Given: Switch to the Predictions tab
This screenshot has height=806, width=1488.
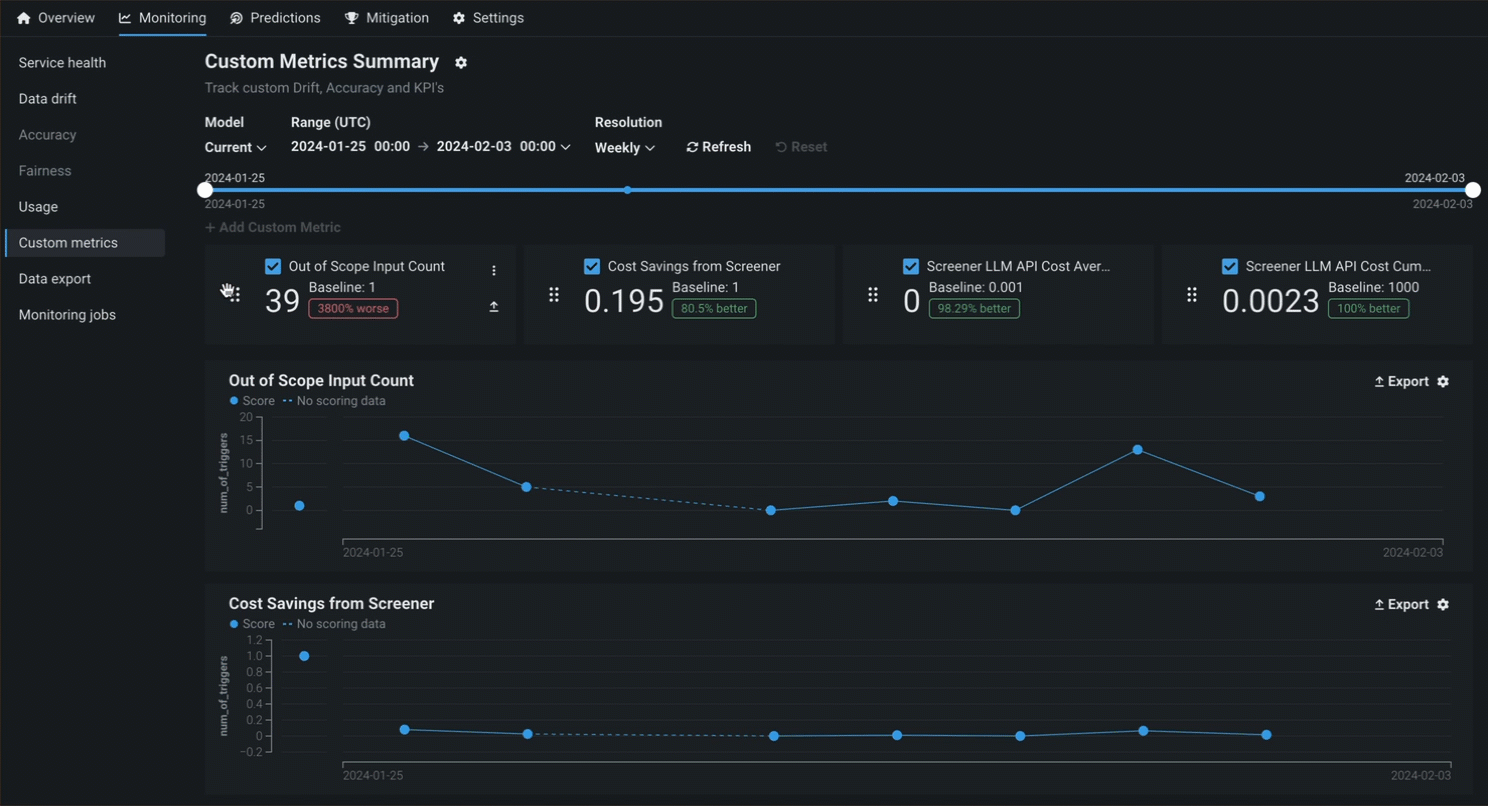Looking at the screenshot, I should (275, 18).
